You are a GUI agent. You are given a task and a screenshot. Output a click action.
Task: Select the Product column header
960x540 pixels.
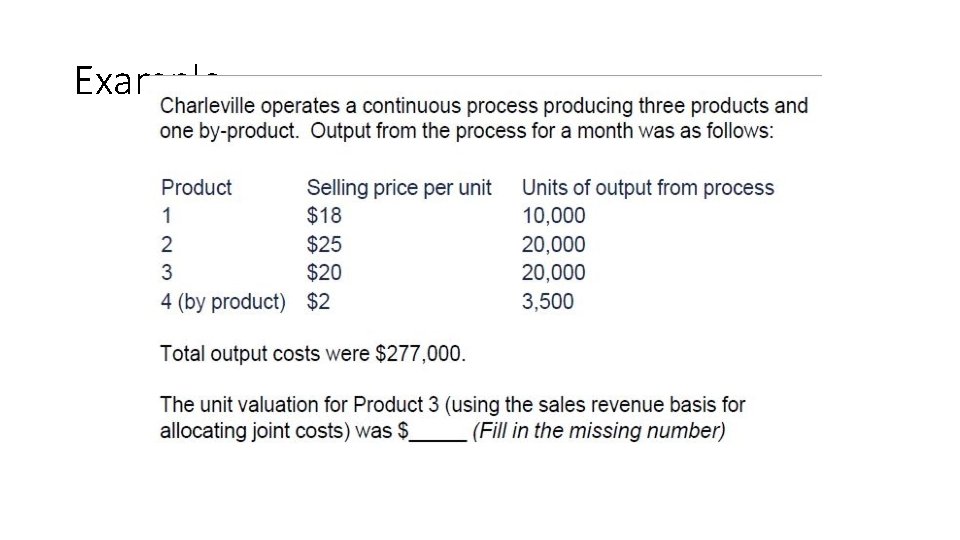click(x=196, y=187)
